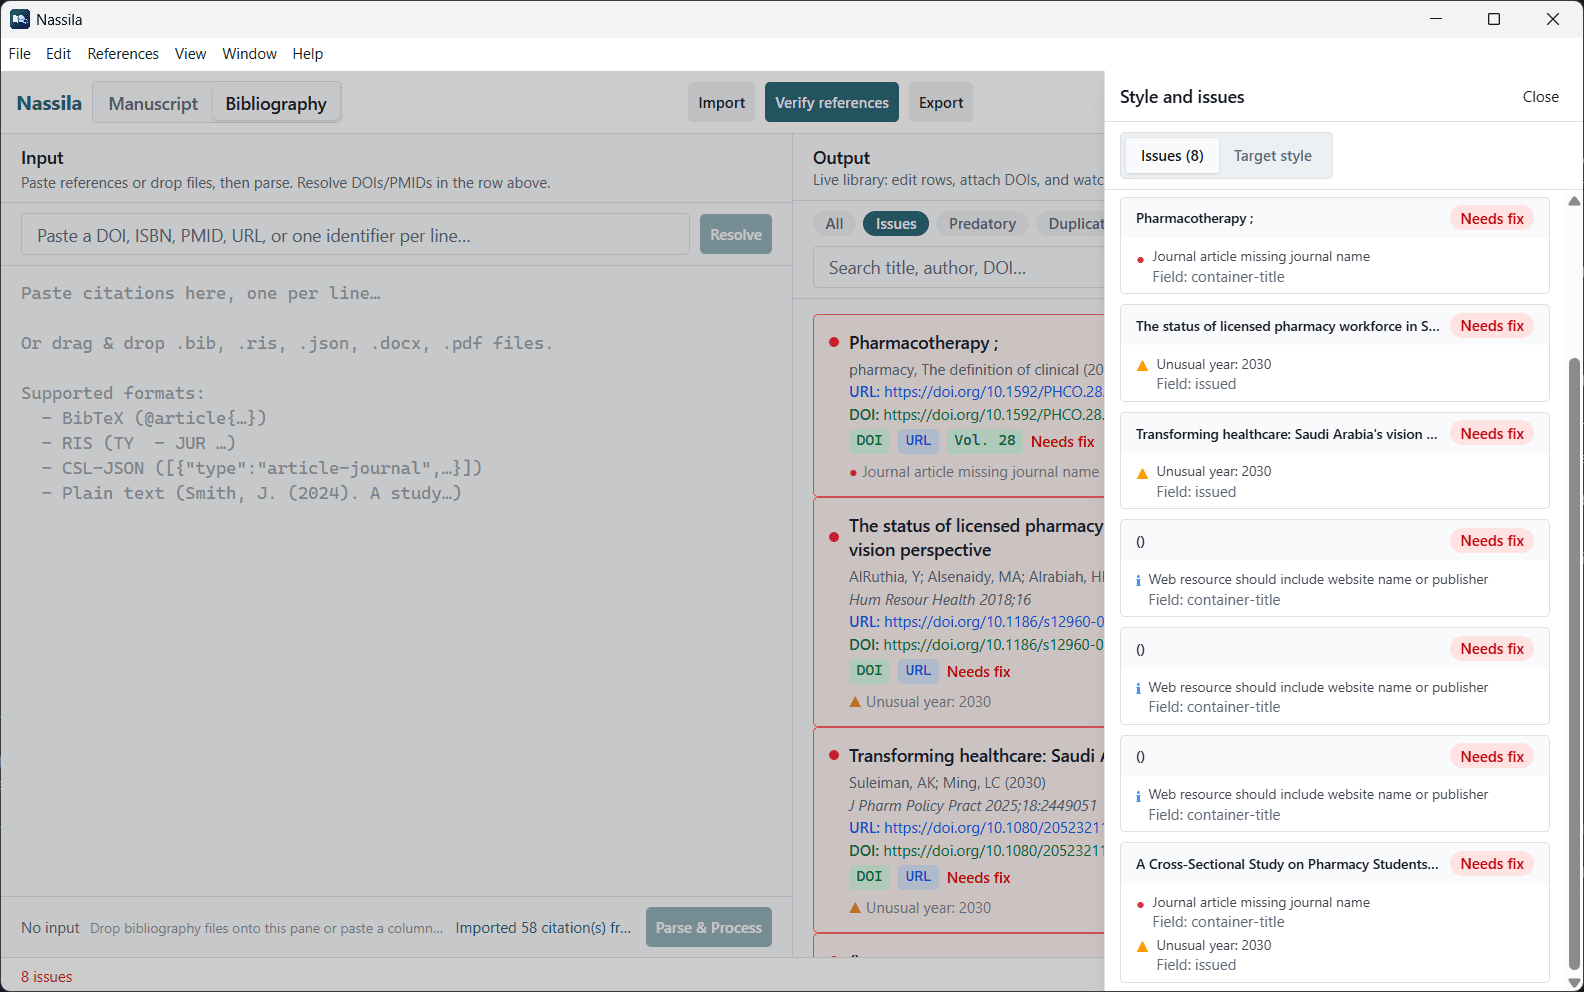
Task: Click the Export button
Action: (x=941, y=102)
